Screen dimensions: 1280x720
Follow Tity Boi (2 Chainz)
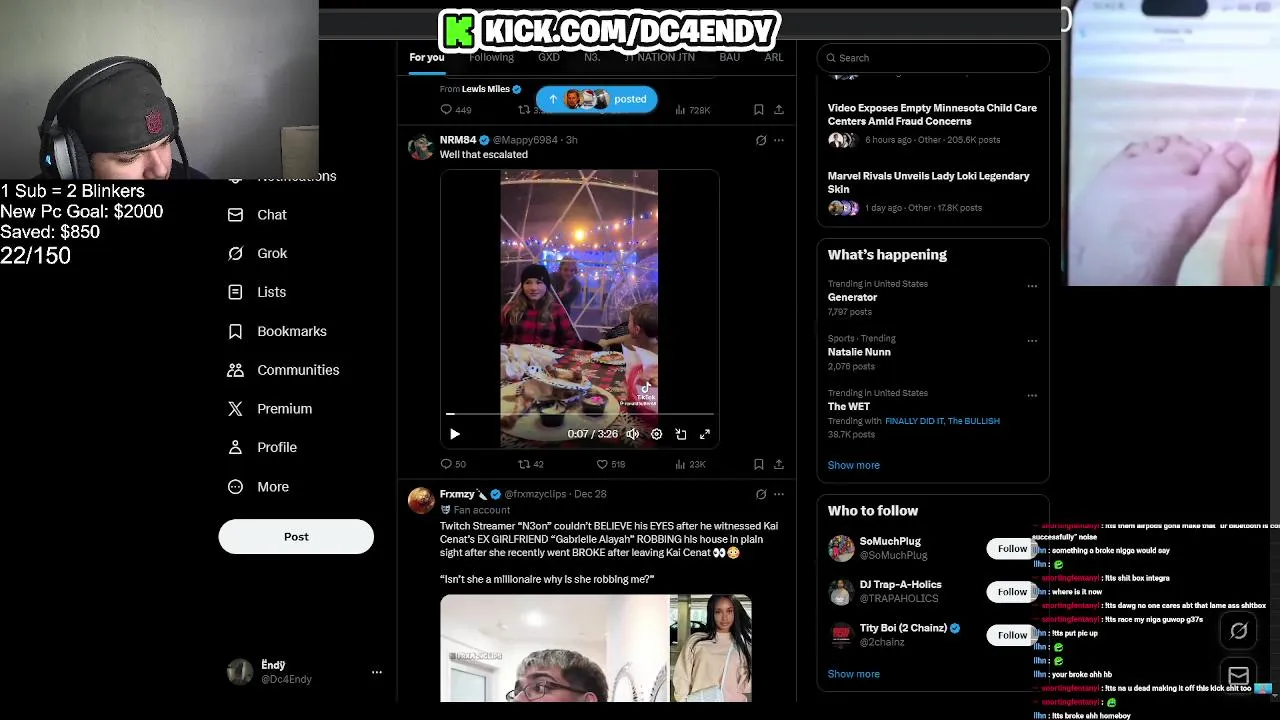[x=1012, y=635]
